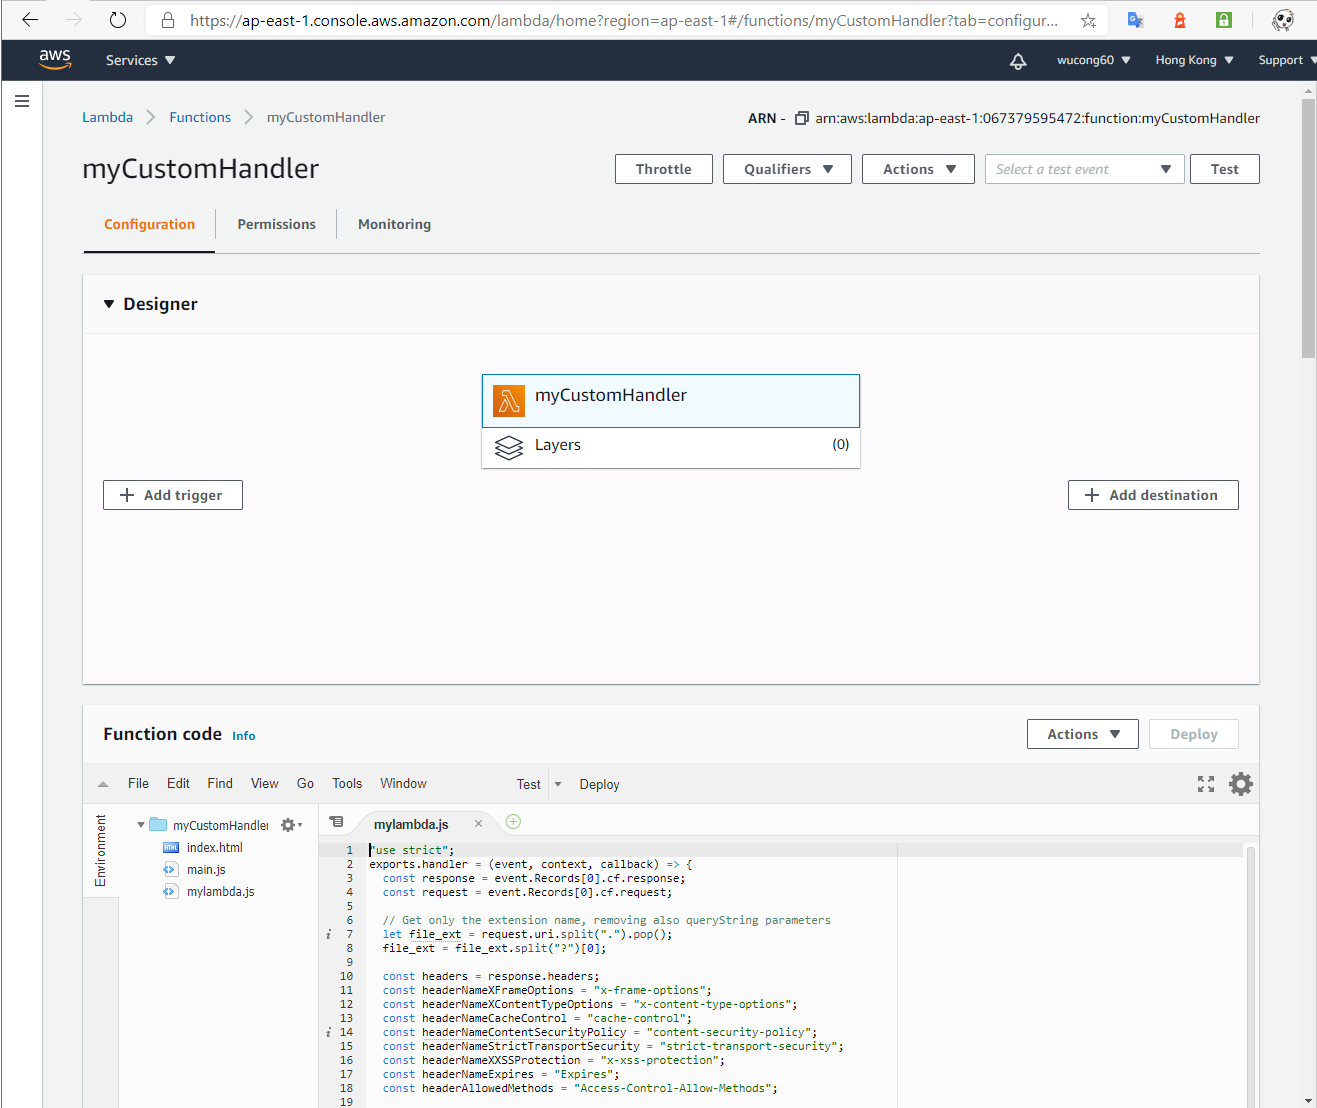Image resolution: width=1317 pixels, height=1108 pixels.
Task: Select mylambda.js in the file tree
Action: [x=220, y=891]
